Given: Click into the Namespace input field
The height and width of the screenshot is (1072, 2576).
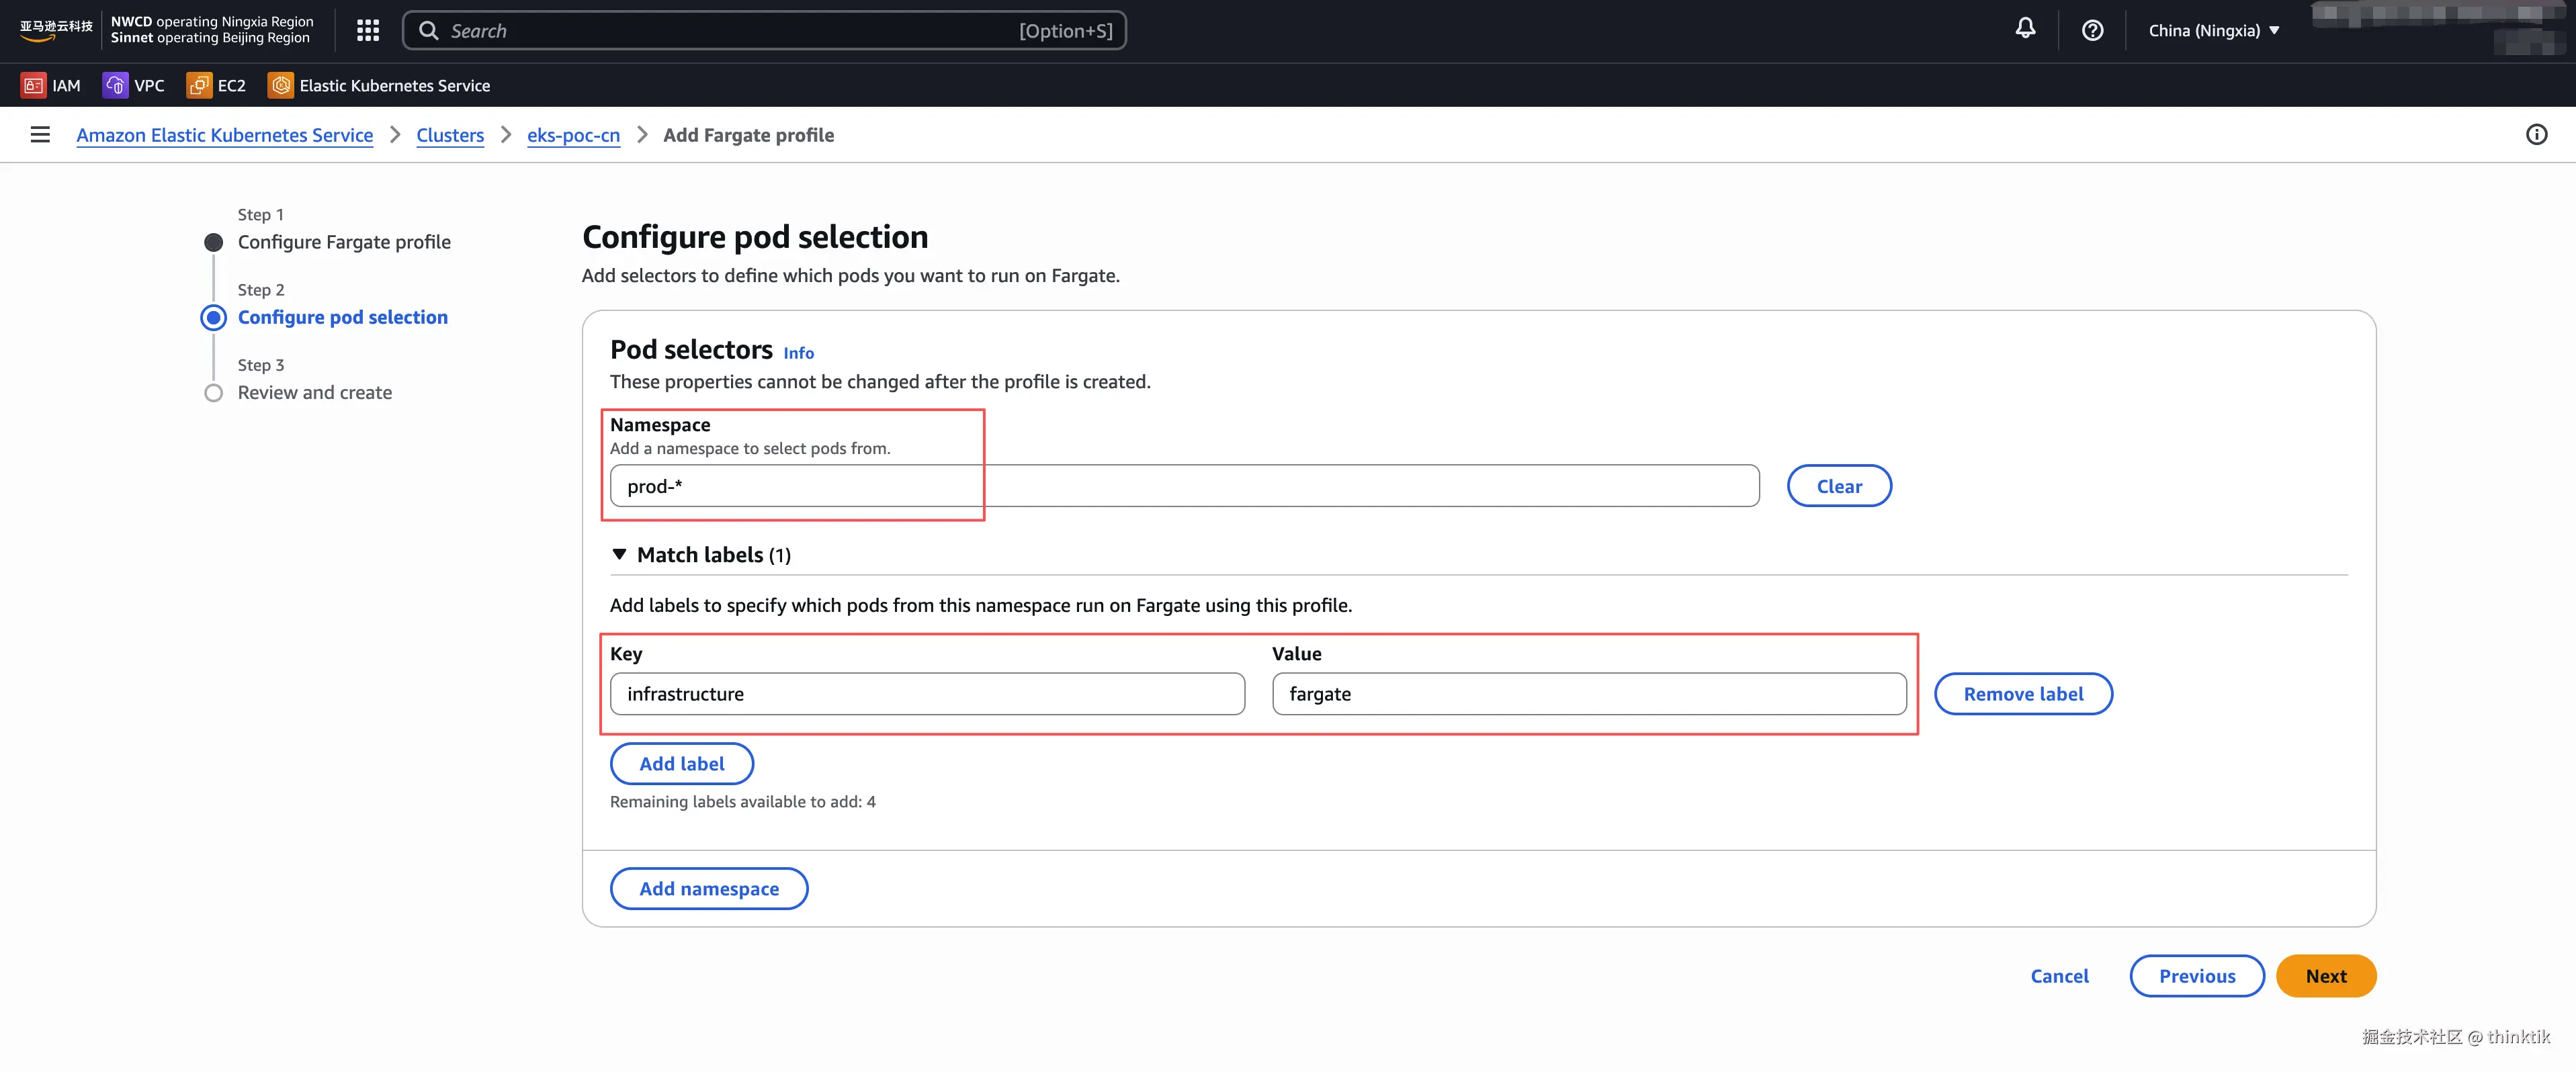Looking at the screenshot, I should (x=1184, y=486).
